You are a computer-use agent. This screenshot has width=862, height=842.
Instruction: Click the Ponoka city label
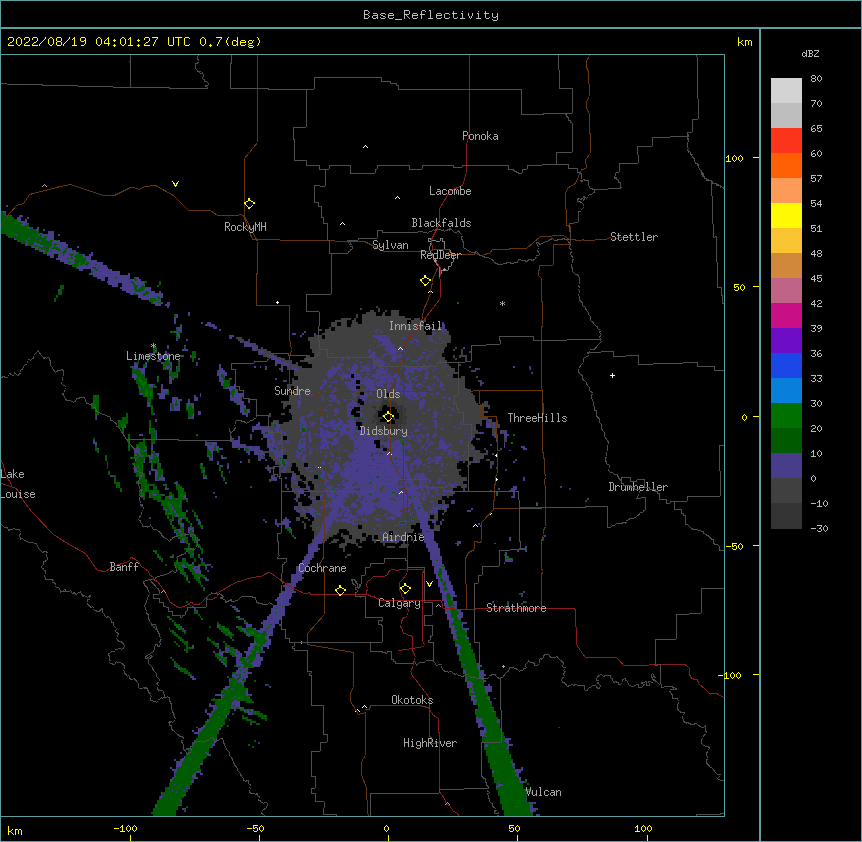(480, 136)
